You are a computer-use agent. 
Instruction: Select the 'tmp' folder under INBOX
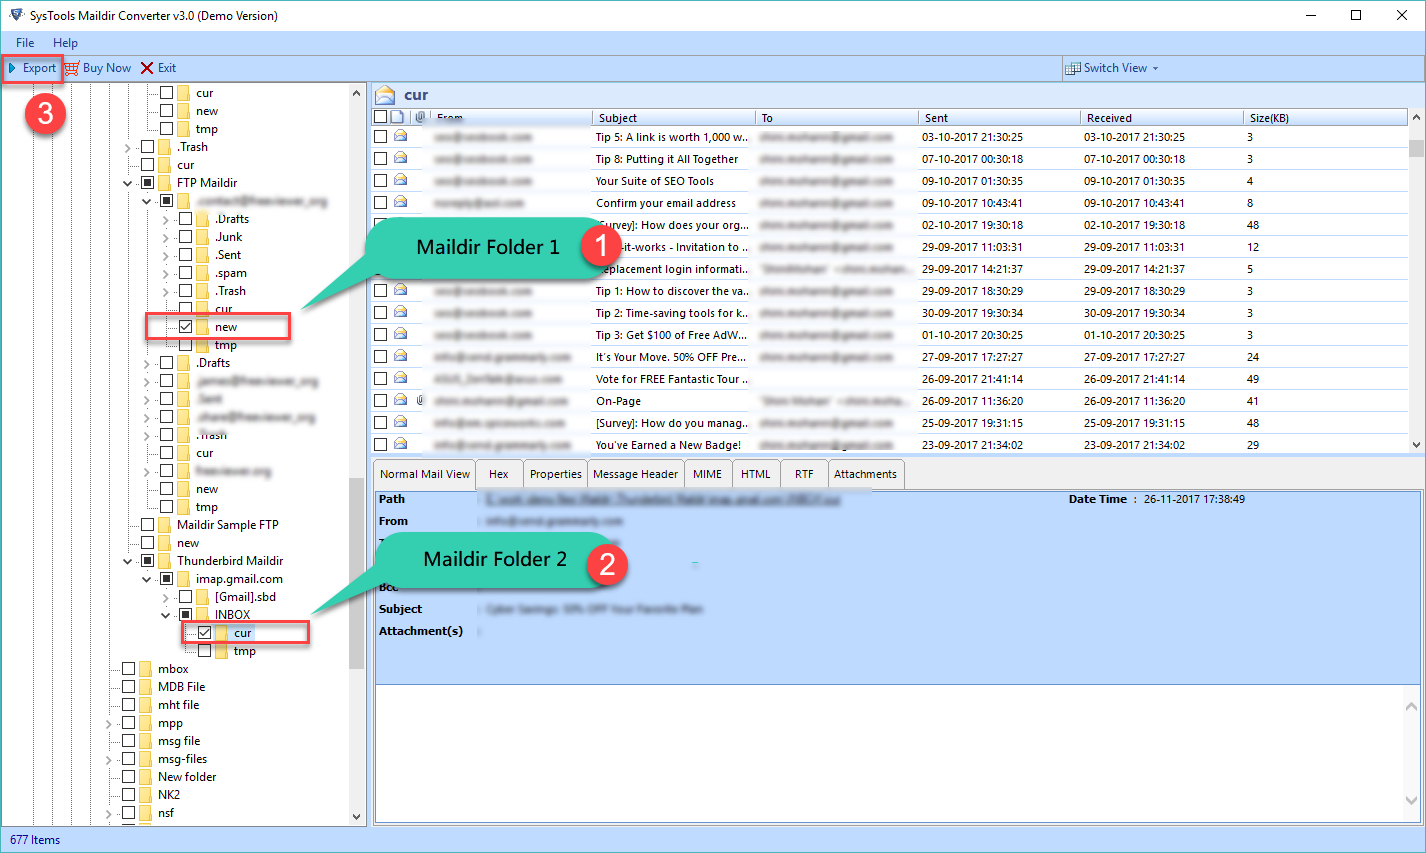244,651
